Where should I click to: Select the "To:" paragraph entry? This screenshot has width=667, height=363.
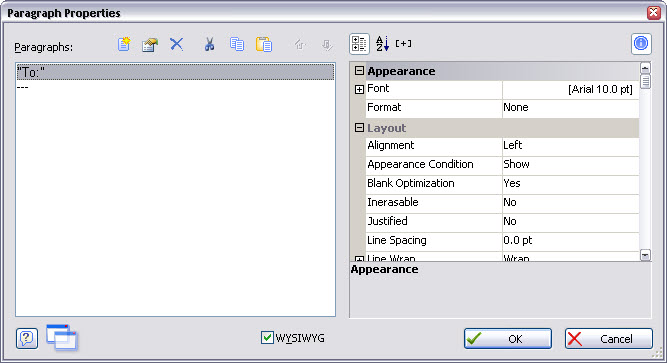[175, 72]
